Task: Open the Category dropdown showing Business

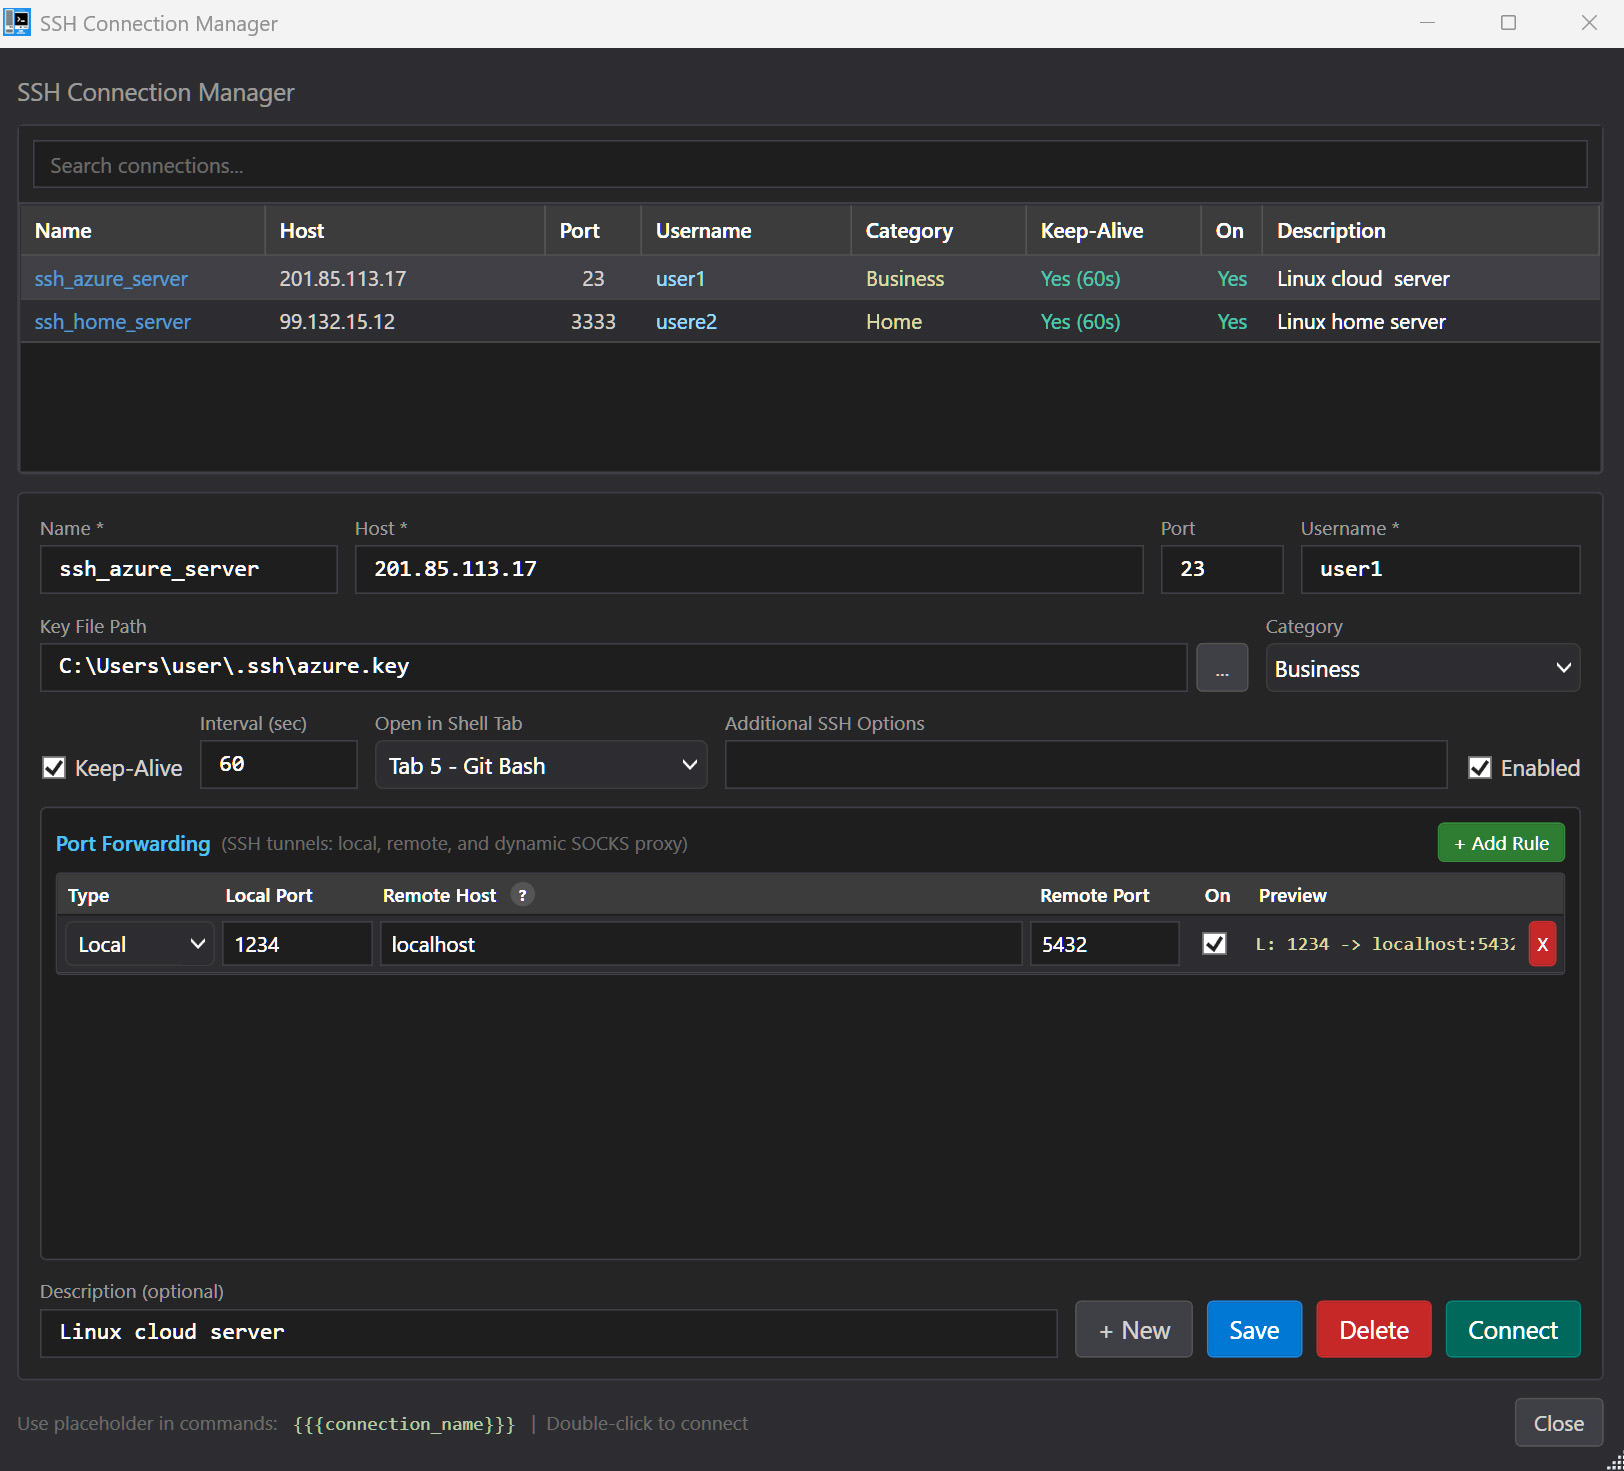Action: coord(1422,668)
